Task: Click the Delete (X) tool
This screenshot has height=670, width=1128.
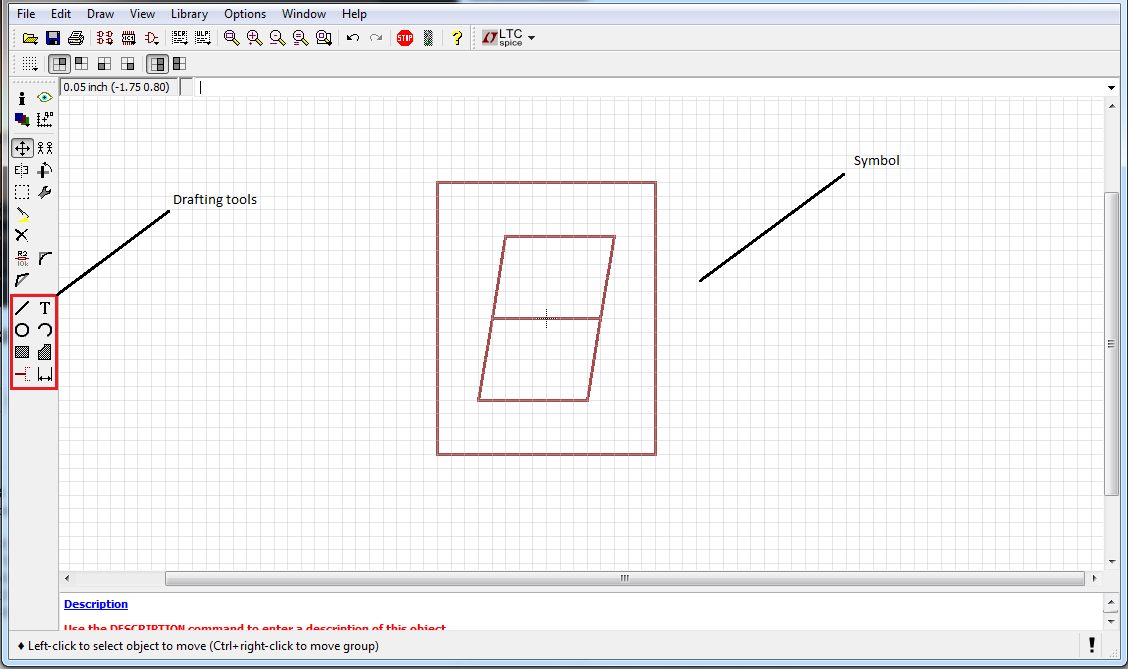Action: tap(22, 234)
